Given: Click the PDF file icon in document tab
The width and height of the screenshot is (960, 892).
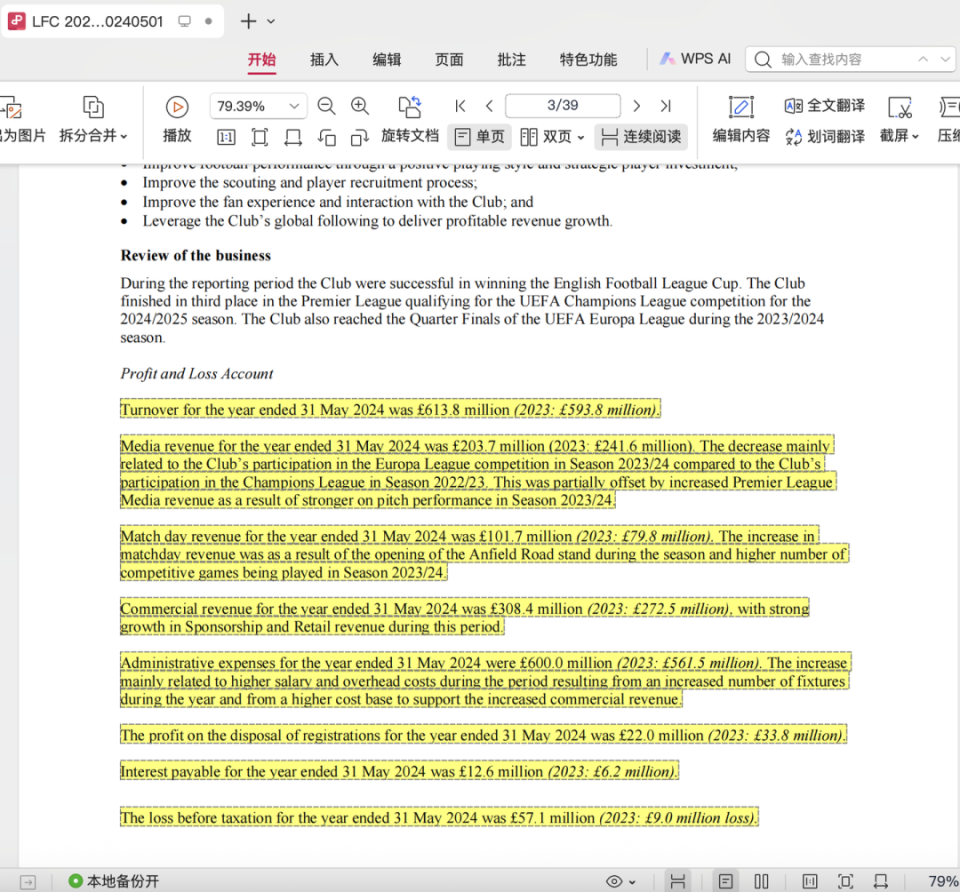Looking at the screenshot, I should pyautogui.click(x=17, y=21).
